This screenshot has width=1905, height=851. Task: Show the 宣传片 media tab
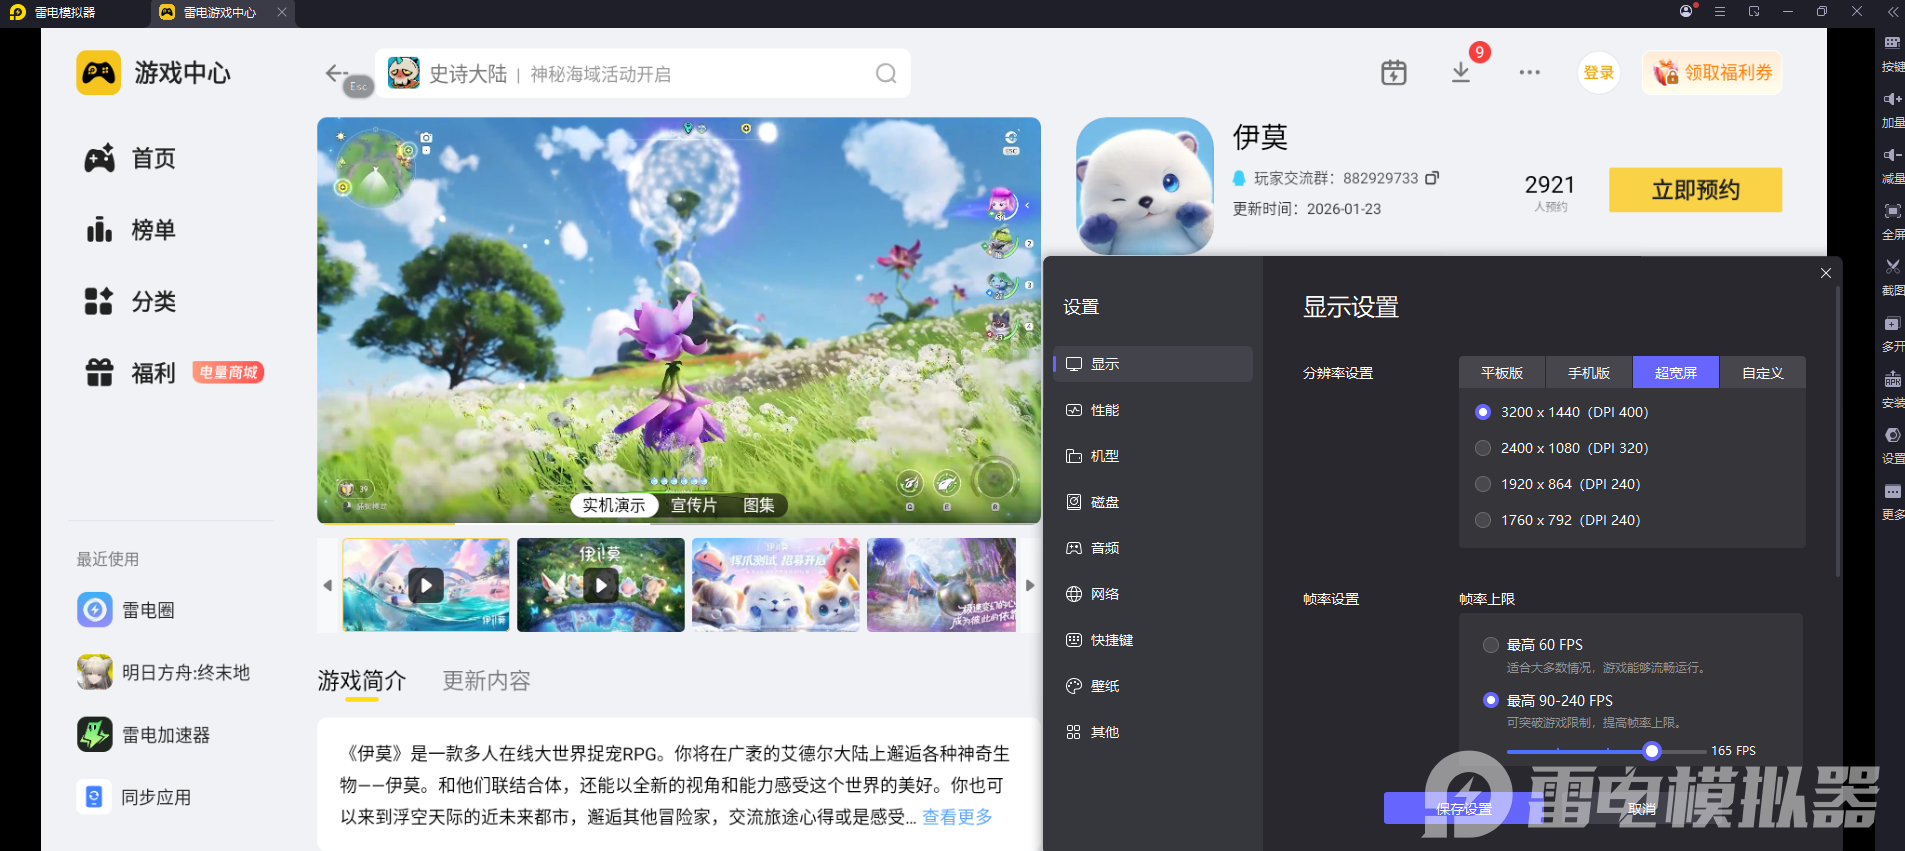tap(694, 505)
